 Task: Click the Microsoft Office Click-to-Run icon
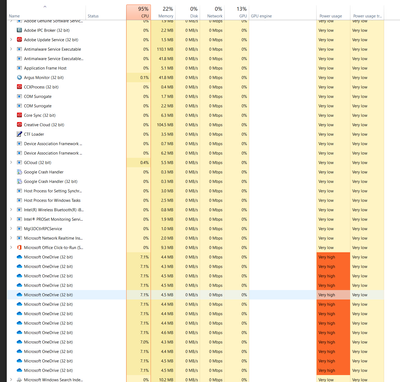(x=19, y=247)
